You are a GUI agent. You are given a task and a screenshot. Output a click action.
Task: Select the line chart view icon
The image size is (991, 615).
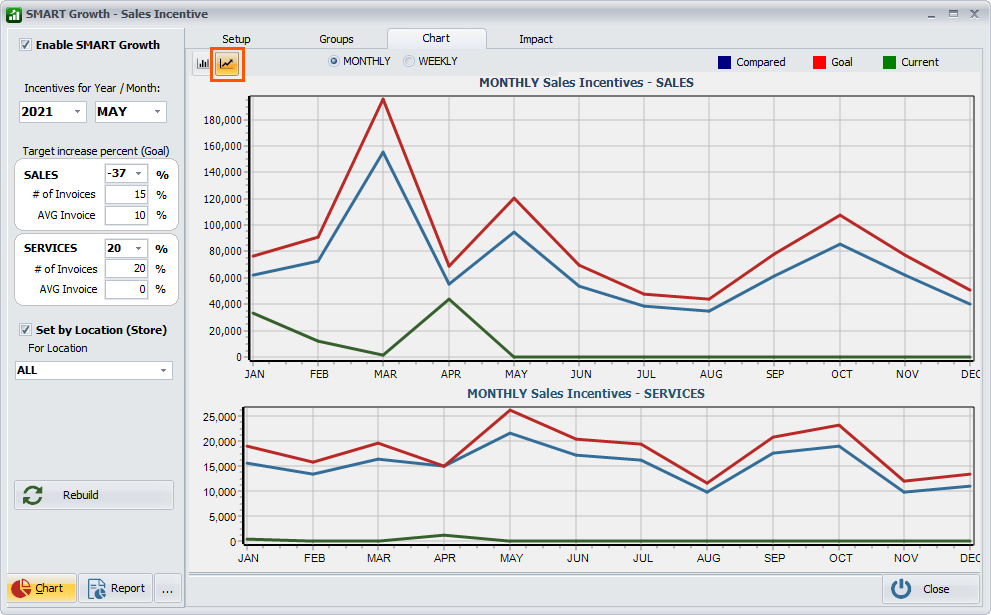[227, 63]
